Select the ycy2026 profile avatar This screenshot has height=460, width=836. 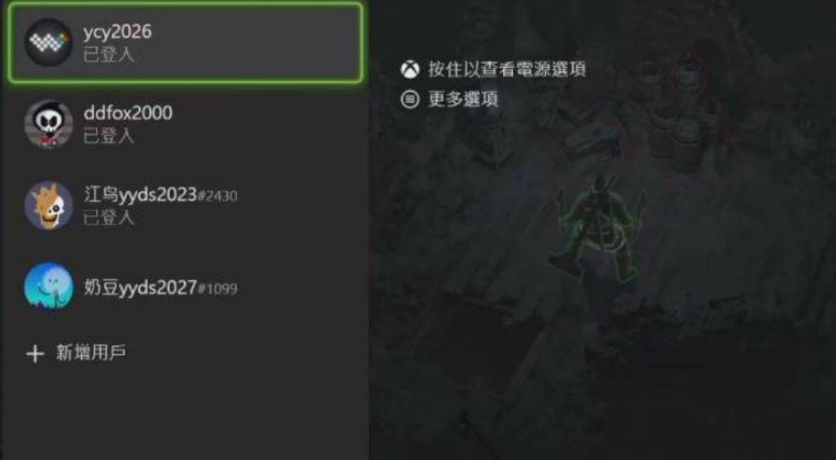pos(49,42)
